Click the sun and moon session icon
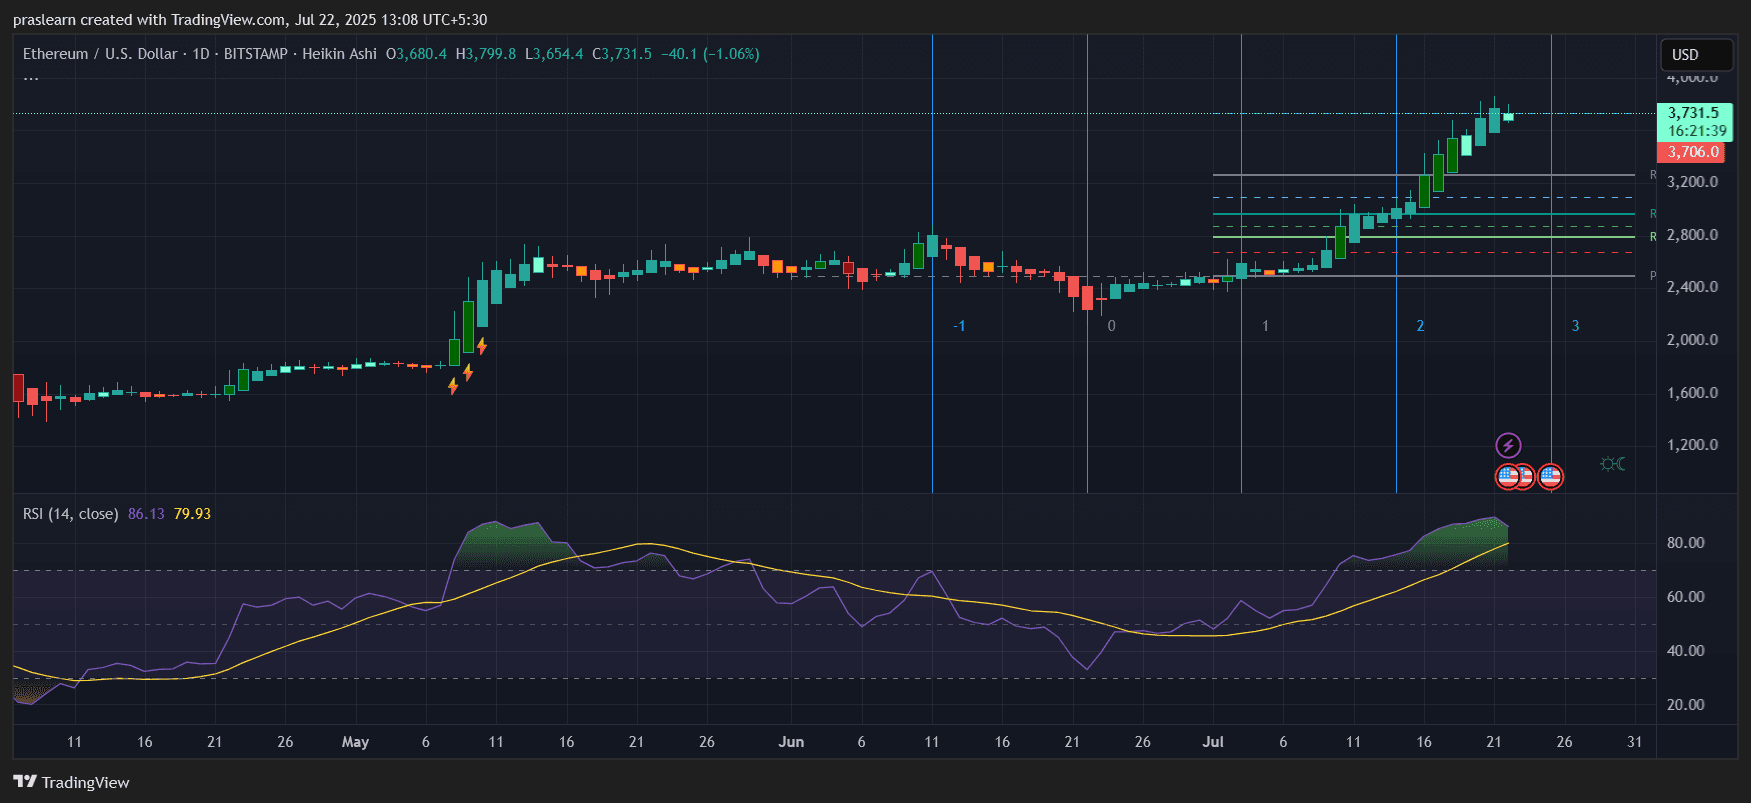1751x803 pixels. pyautogui.click(x=1612, y=464)
